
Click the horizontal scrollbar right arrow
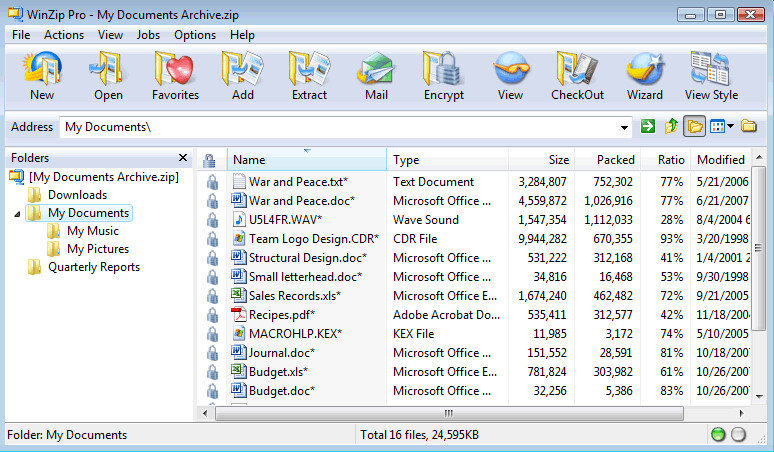[x=741, y=413]
